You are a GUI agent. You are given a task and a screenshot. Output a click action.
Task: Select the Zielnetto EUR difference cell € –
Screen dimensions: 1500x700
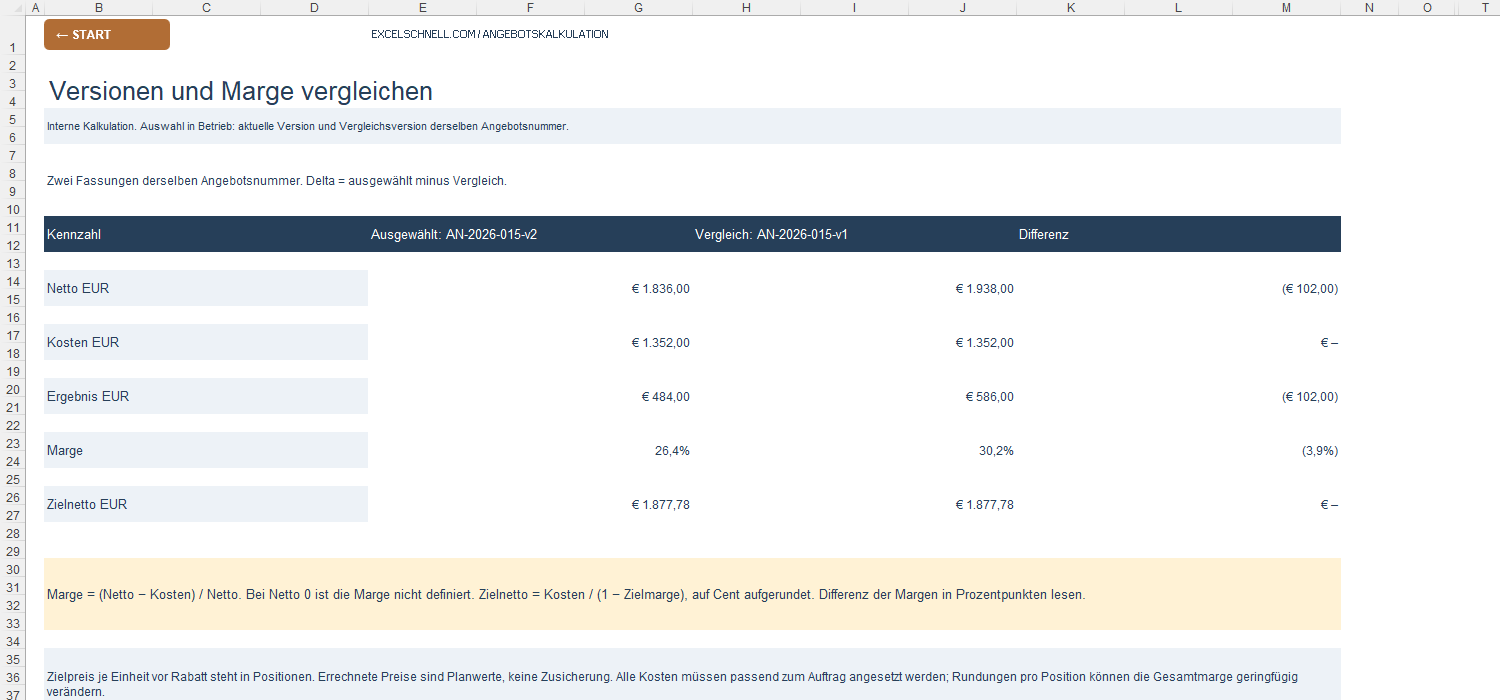tap(1329, 505)
